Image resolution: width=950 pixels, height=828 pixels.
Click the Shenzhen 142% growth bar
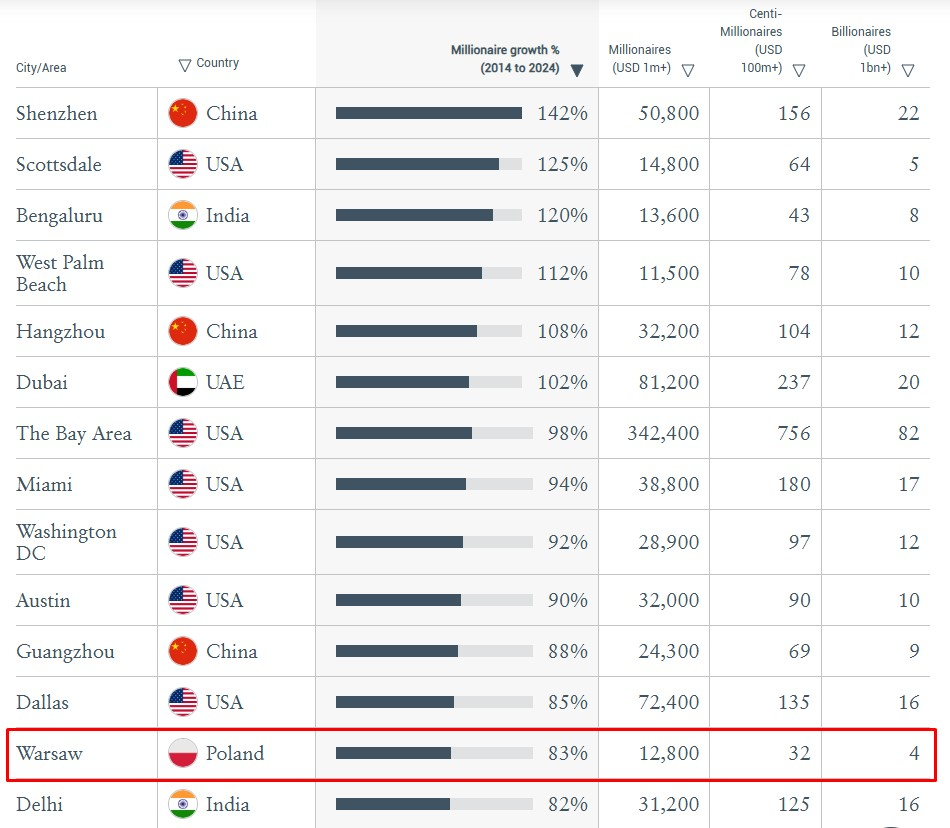point(429,113)
